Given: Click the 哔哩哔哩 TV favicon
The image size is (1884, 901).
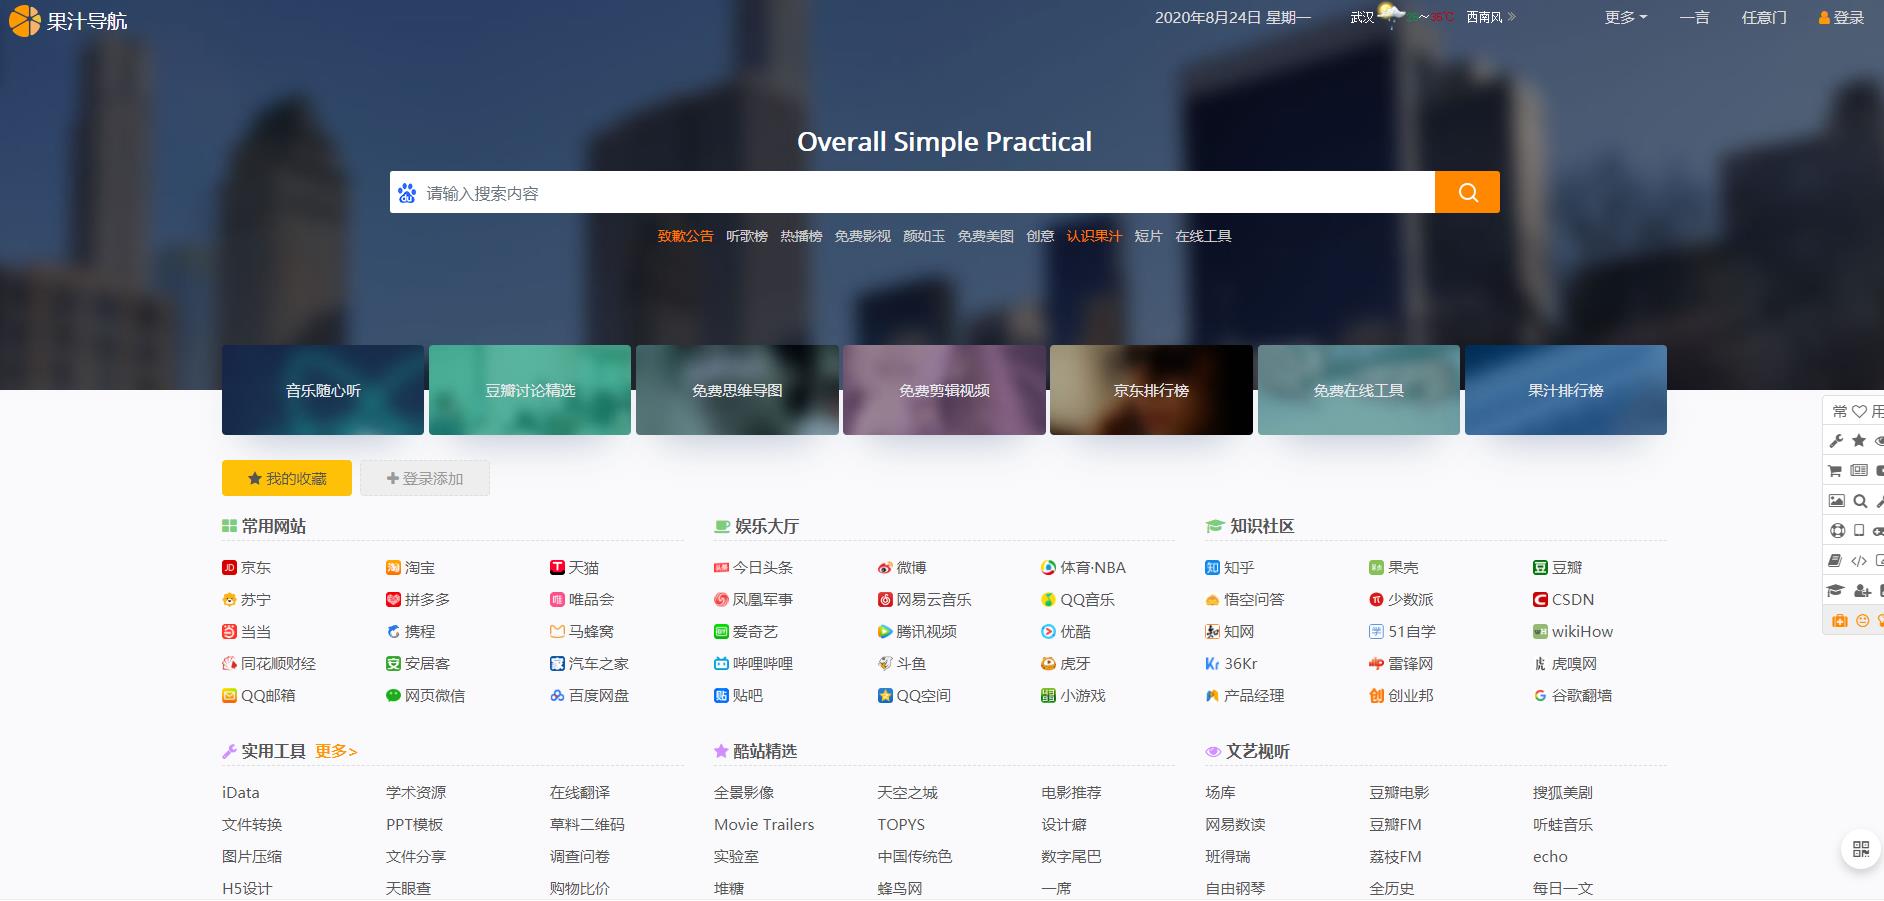Looking at the screenshot, I should pyautogui.click(x=721, y=663).
